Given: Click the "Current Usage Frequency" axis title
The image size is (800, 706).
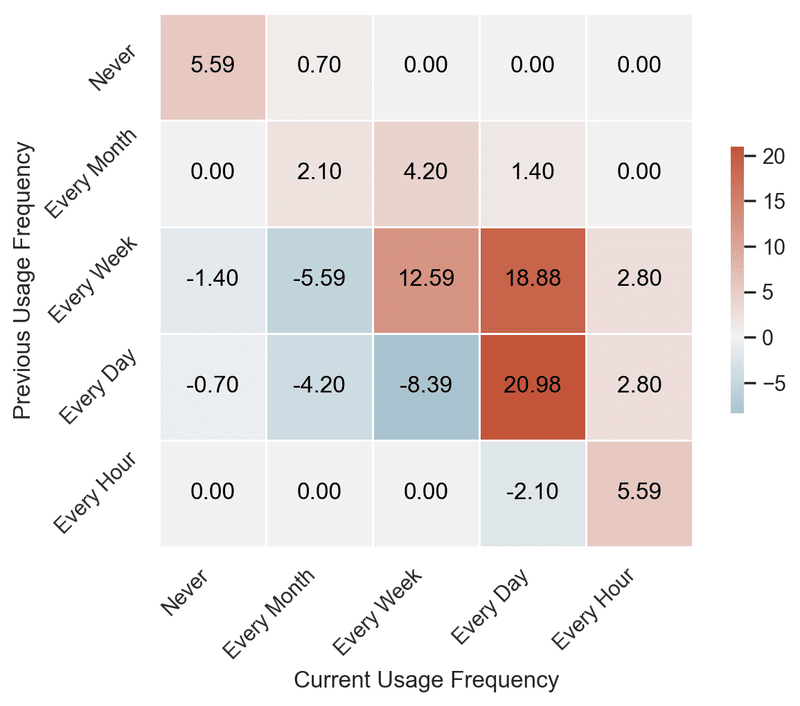Looking at the screenshot, I should point(426,681).
